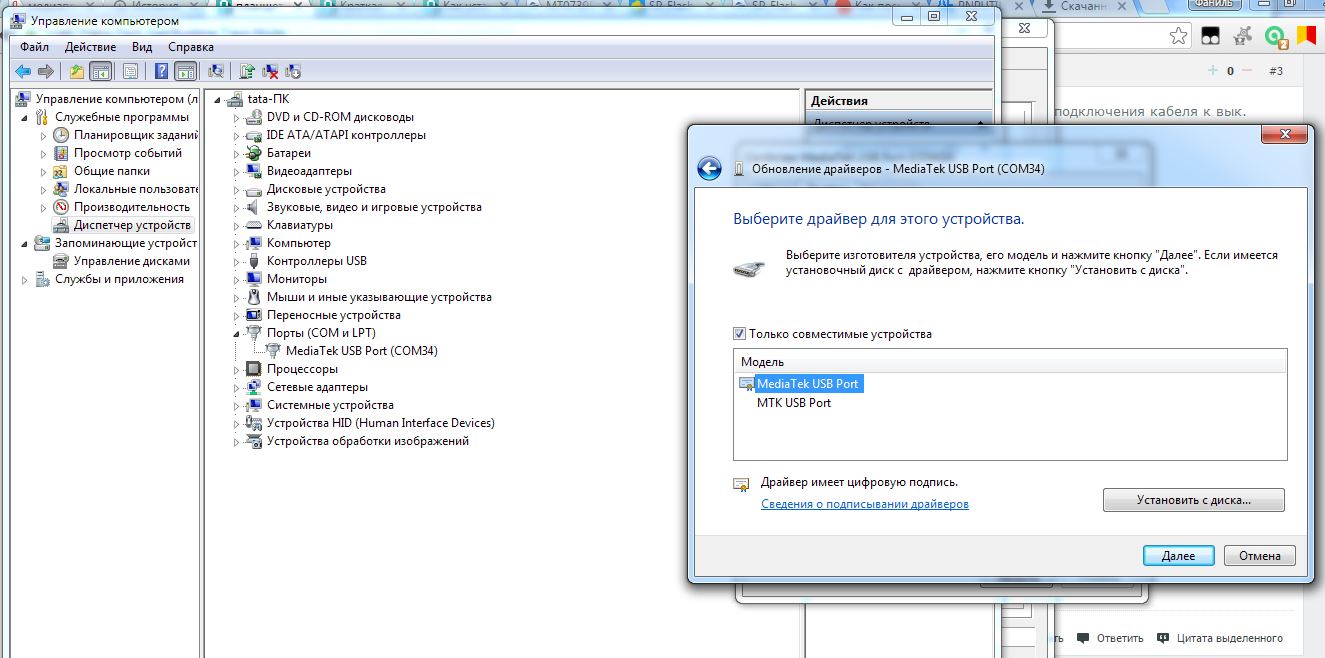This screenshot has height=658, width=1325.
Task: Expand 'Службы и приложения' in left tree
Action: pyautogui.click(x=25, y=280)
